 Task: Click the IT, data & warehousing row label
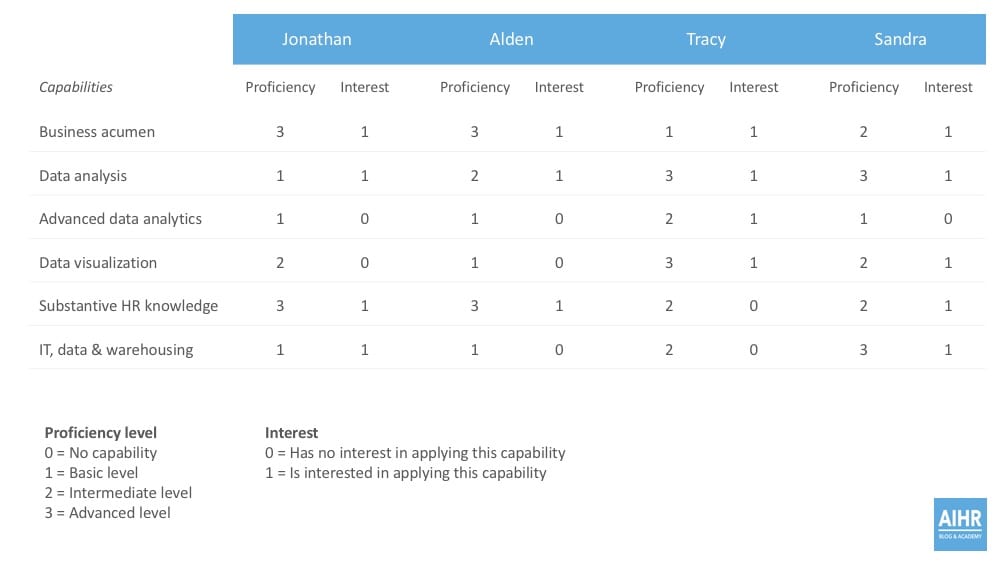click(x=116, y=350)
